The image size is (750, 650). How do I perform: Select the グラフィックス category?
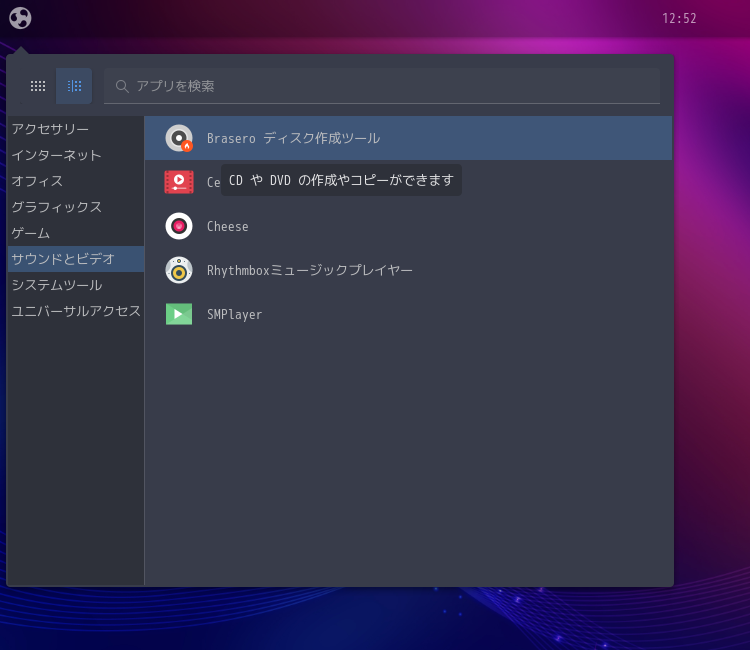pos(76,207)
